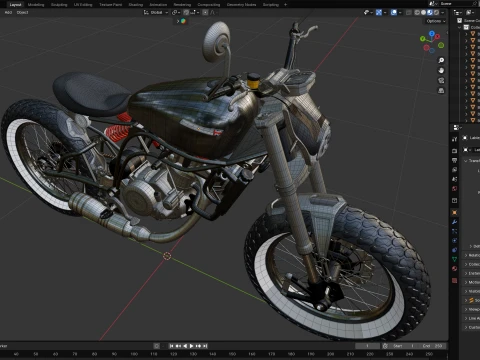Switch to the Layout workspace tab

click(x=15, y=5)
